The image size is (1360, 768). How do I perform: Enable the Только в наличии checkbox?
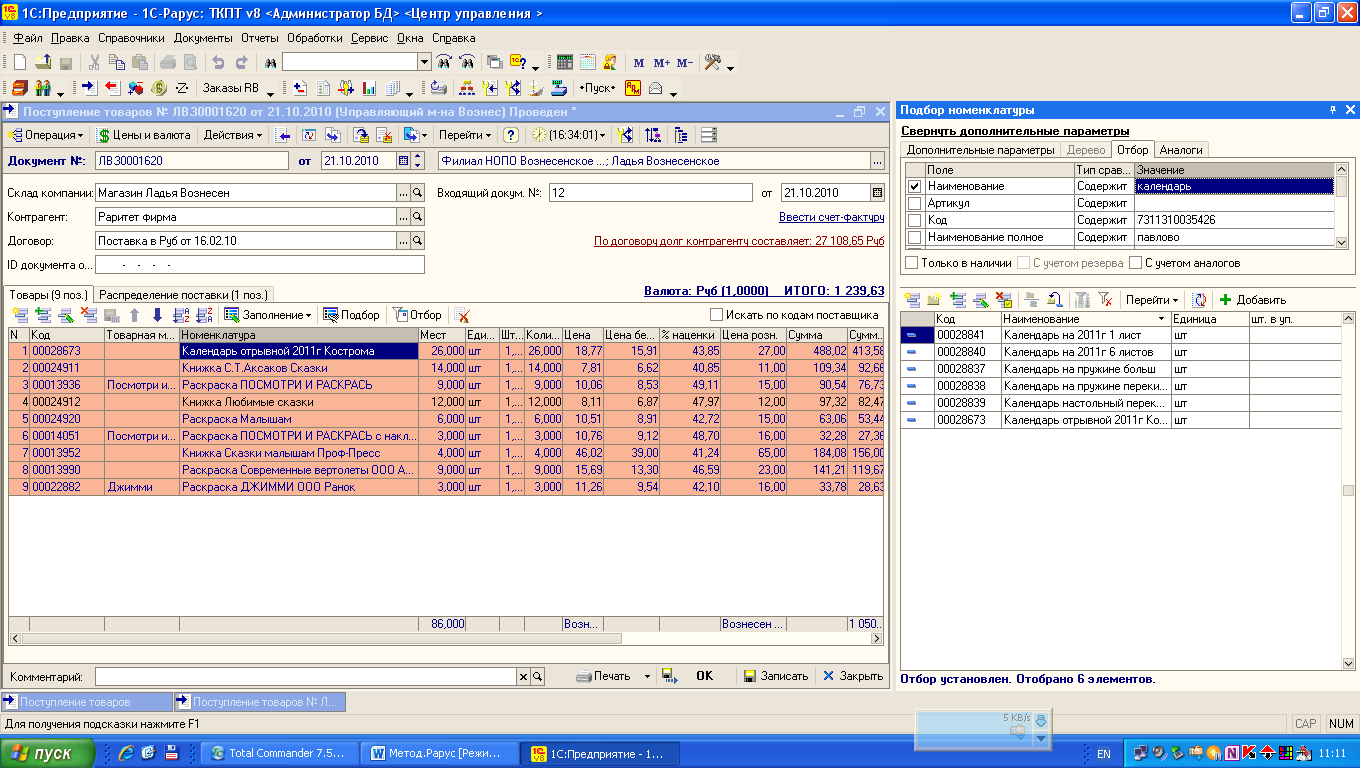[x=911, y=263]
